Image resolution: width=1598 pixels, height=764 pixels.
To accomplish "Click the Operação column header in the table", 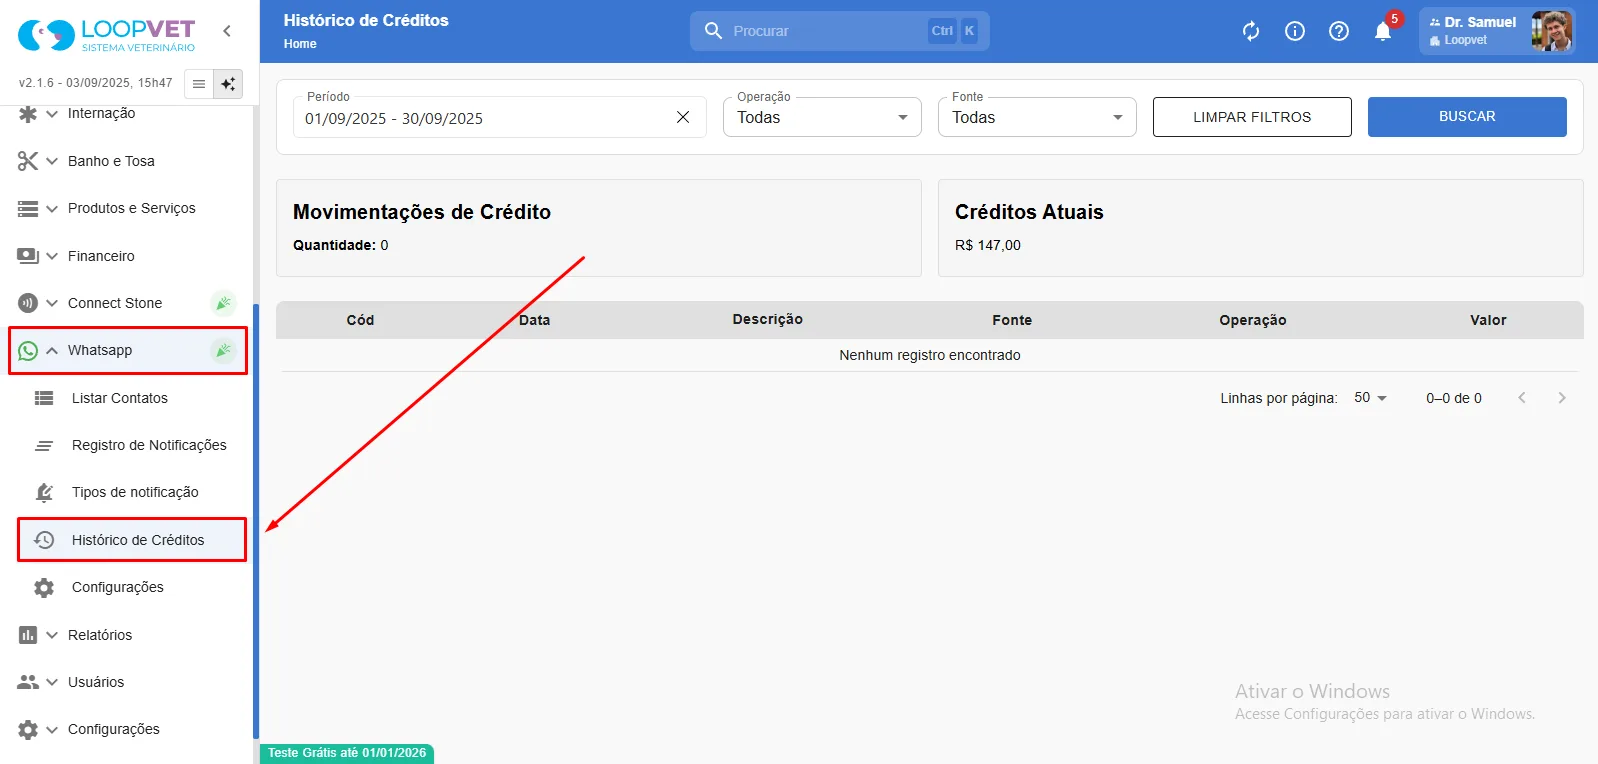I will [1253, 320].
